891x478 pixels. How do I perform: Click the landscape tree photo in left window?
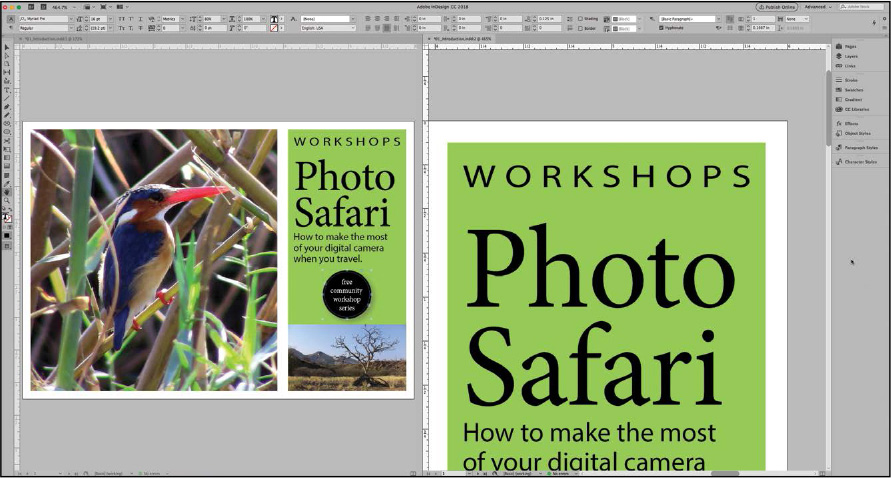click(347, 358)
